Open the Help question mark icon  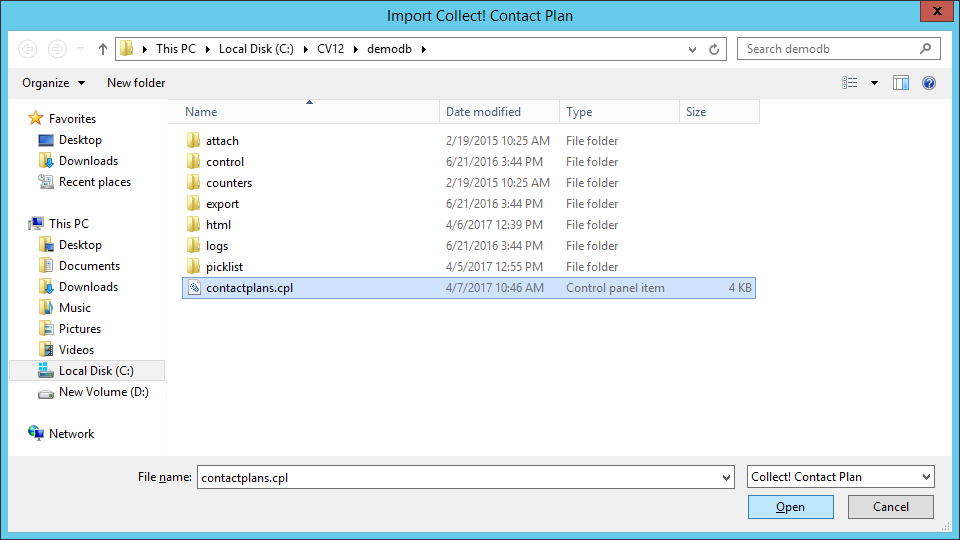click(x=929, y=83)
